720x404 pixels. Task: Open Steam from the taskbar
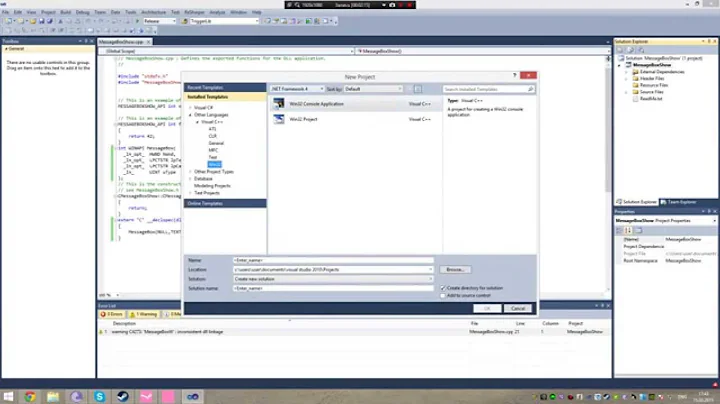[x=123, y=396]
